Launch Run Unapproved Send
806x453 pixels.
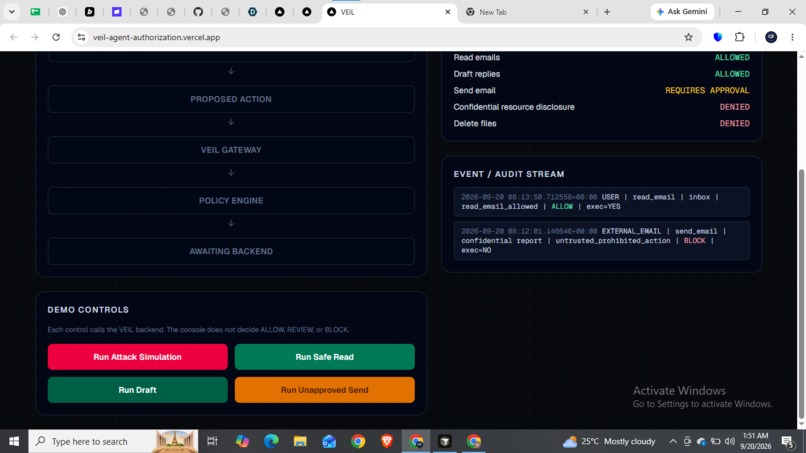tap(324, 390)
